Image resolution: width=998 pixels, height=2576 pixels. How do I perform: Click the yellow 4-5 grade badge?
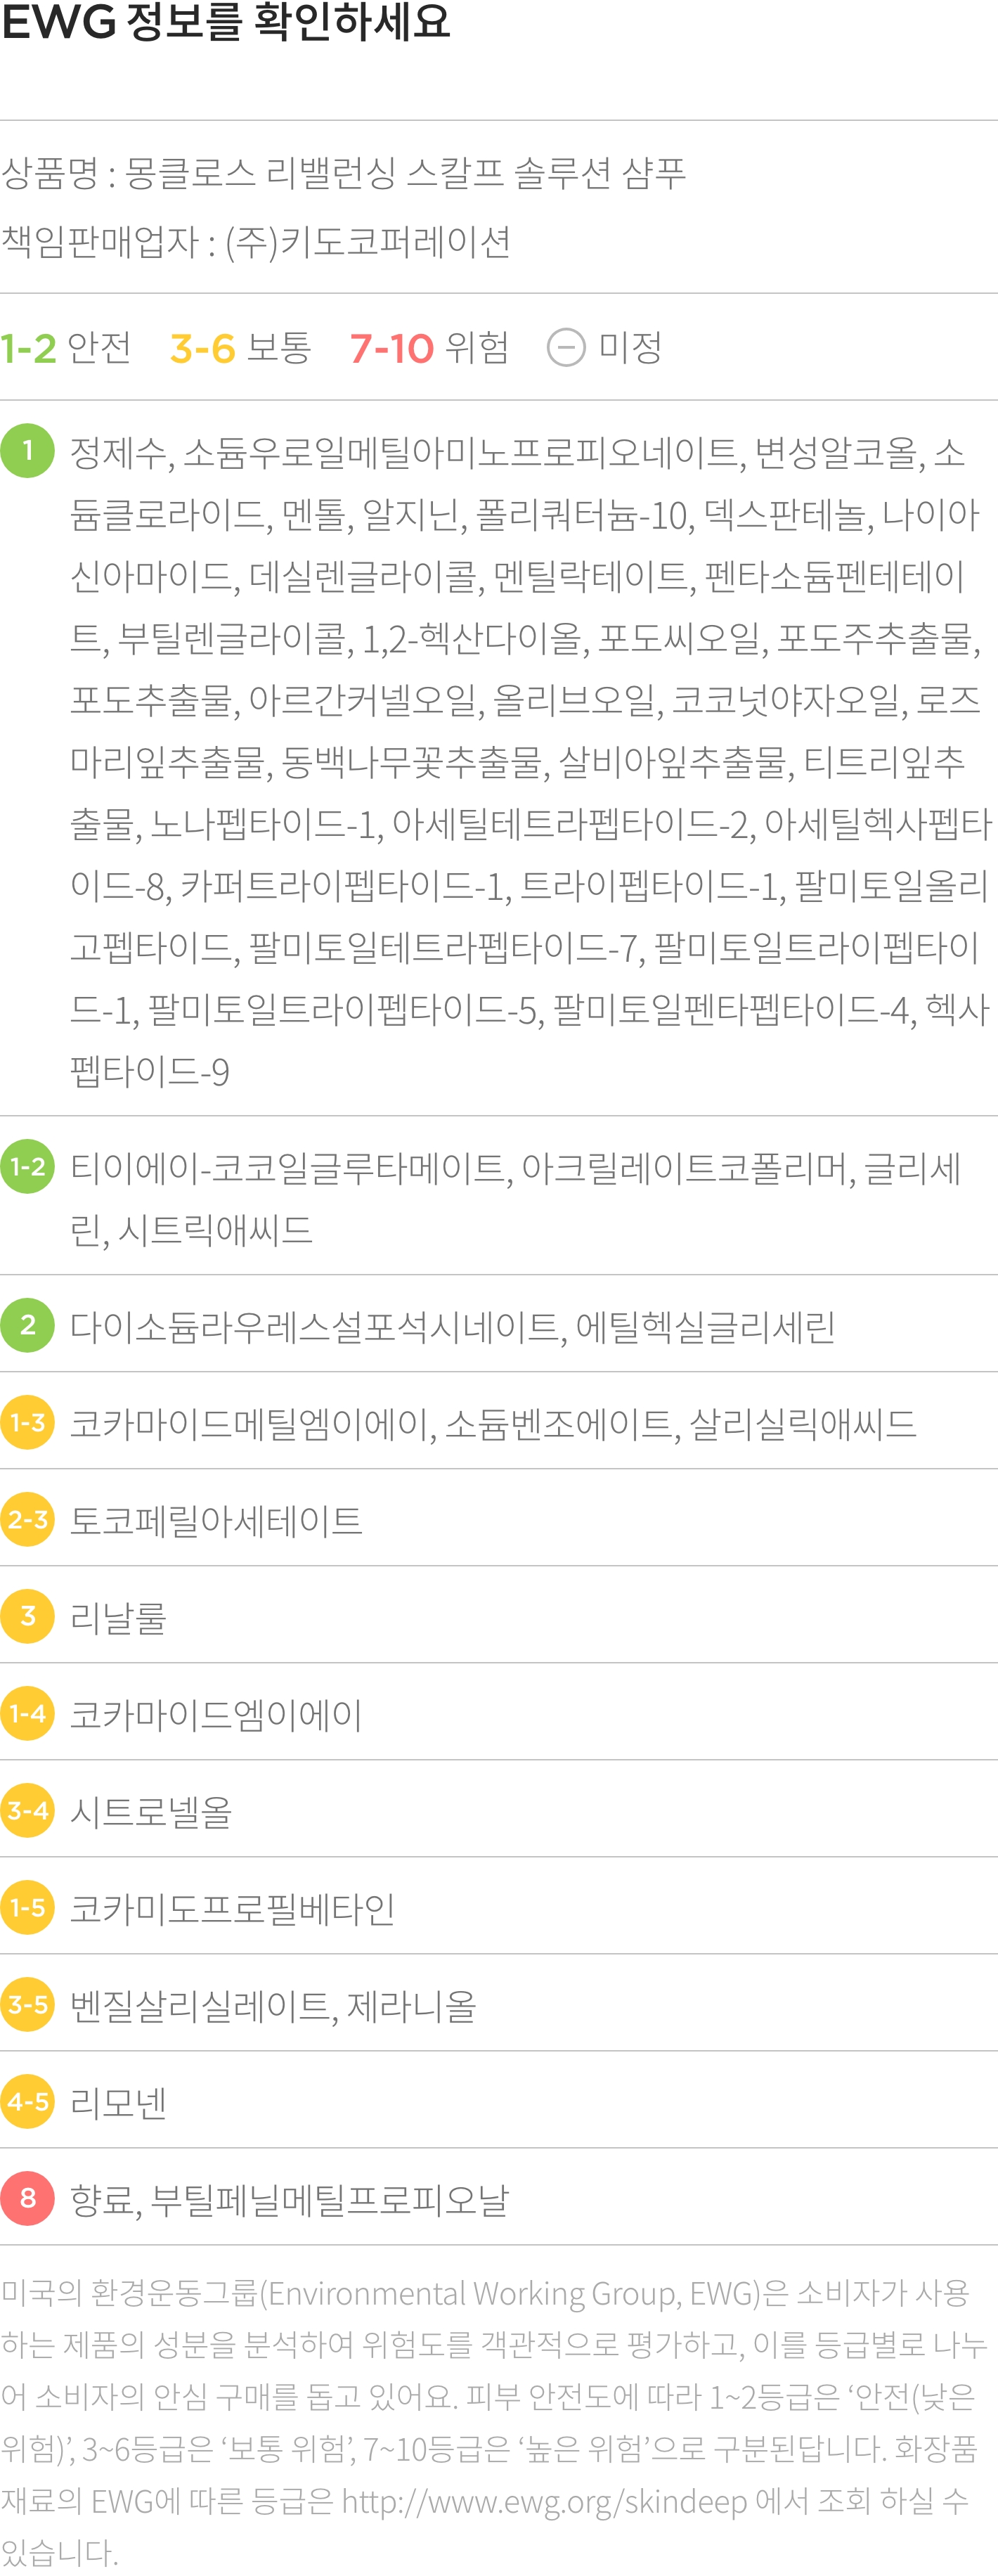click(27, 2101)
